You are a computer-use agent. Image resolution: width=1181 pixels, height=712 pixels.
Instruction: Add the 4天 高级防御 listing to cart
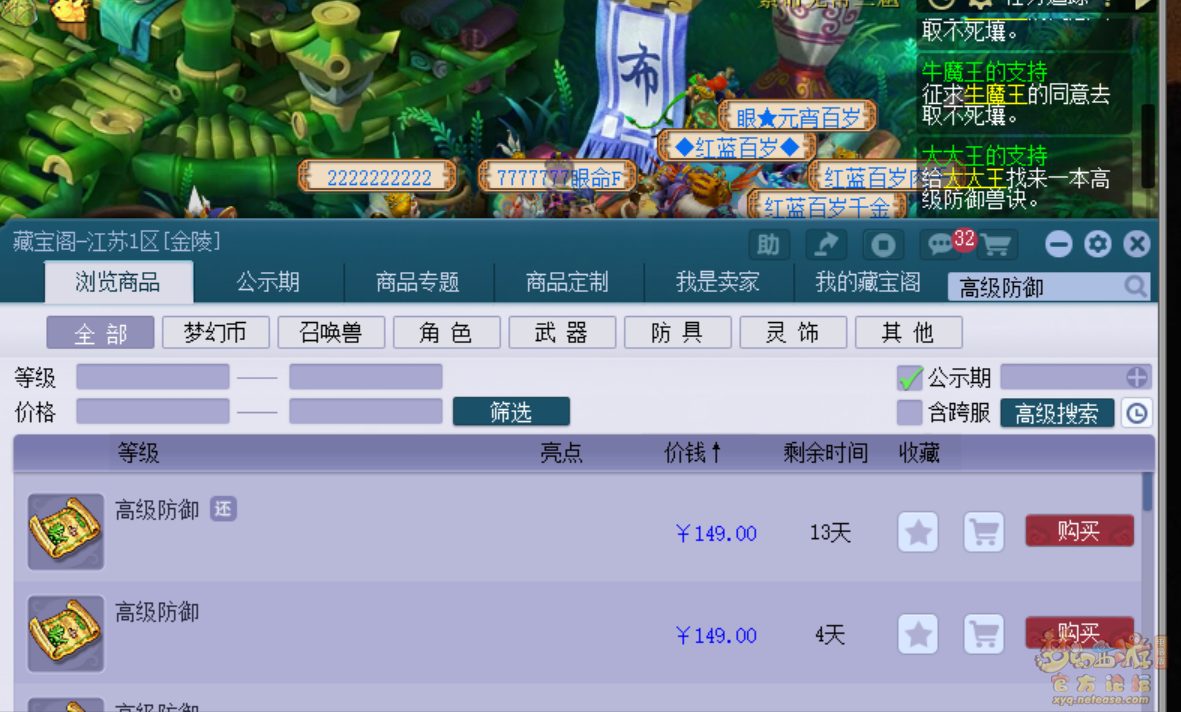click(984, 634)
